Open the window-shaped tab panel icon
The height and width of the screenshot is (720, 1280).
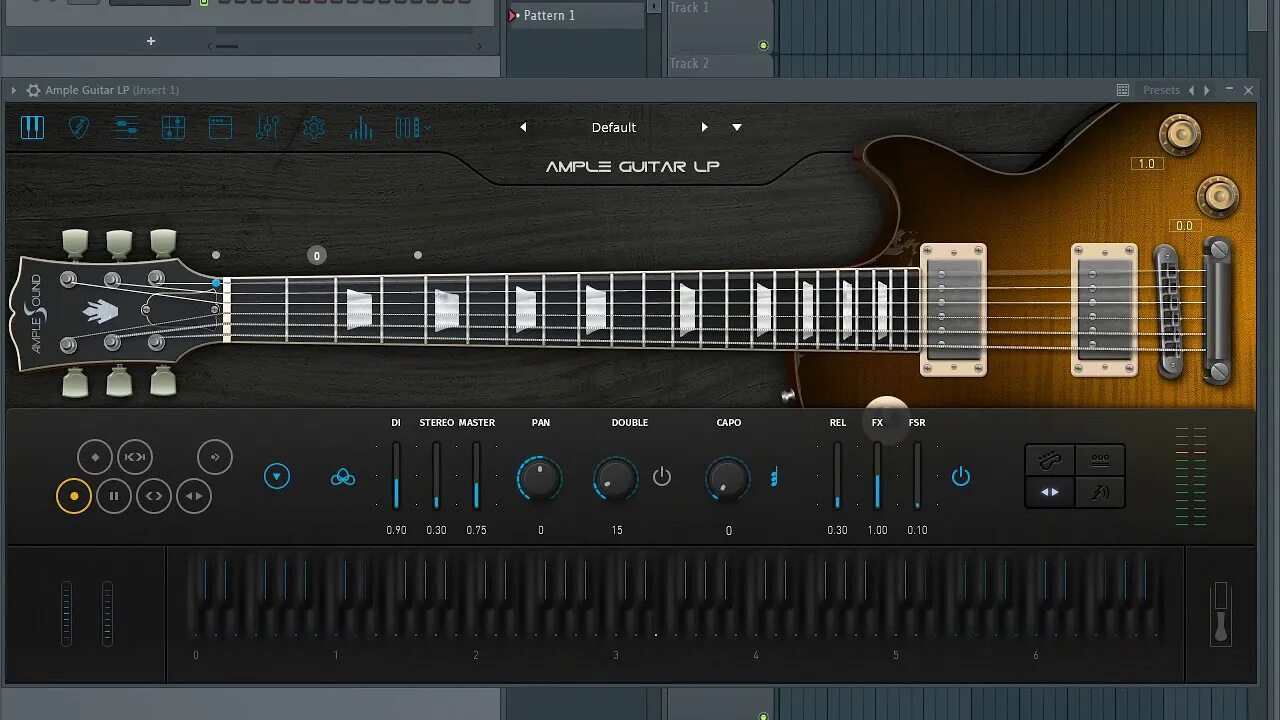tap(220, 127)
